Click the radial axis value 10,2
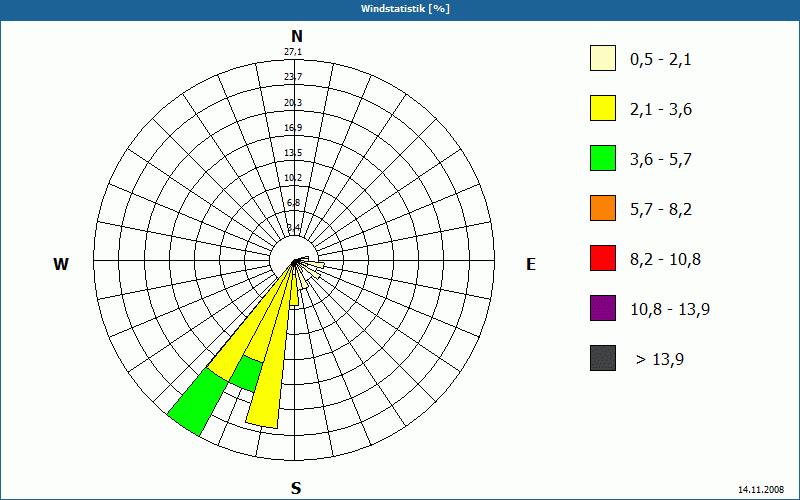The width and height of the screenshot is (800, 500). [293, 178]
